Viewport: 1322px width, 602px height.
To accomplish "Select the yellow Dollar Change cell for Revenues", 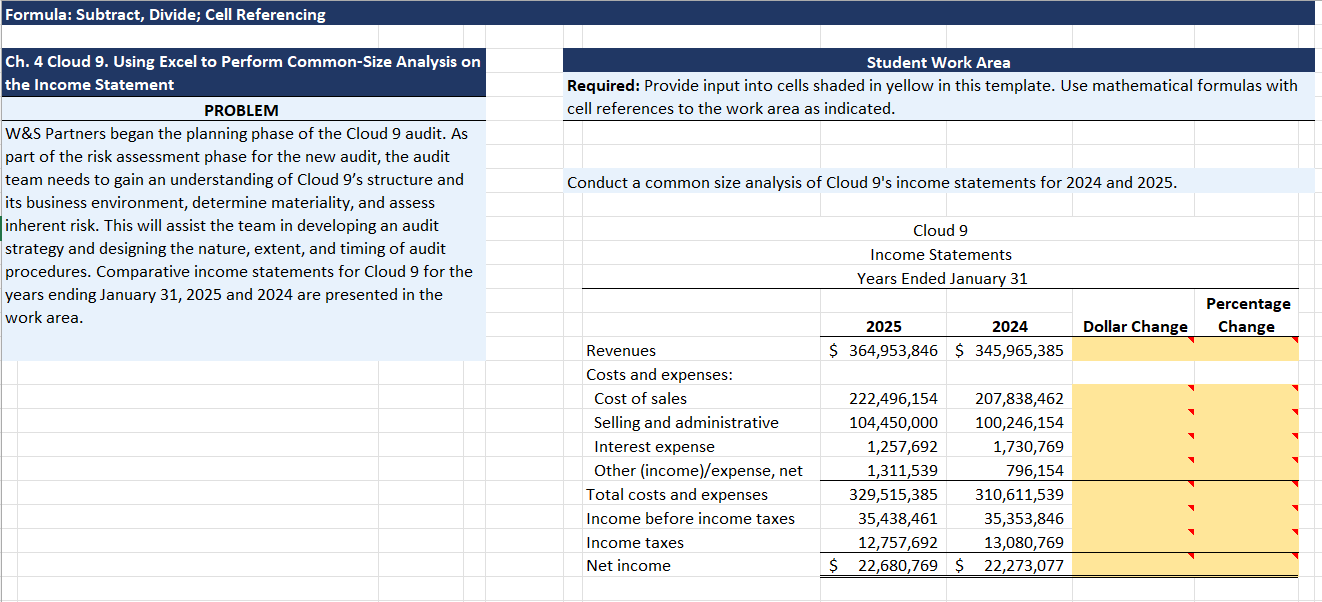I will click(1135, 350).
